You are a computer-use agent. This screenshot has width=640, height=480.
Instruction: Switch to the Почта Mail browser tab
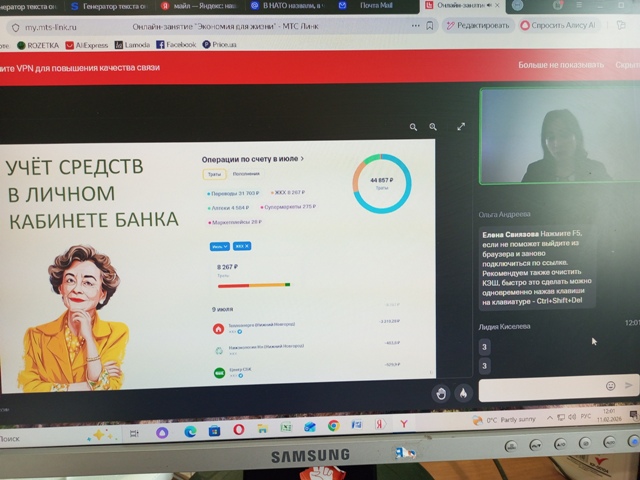374,5
